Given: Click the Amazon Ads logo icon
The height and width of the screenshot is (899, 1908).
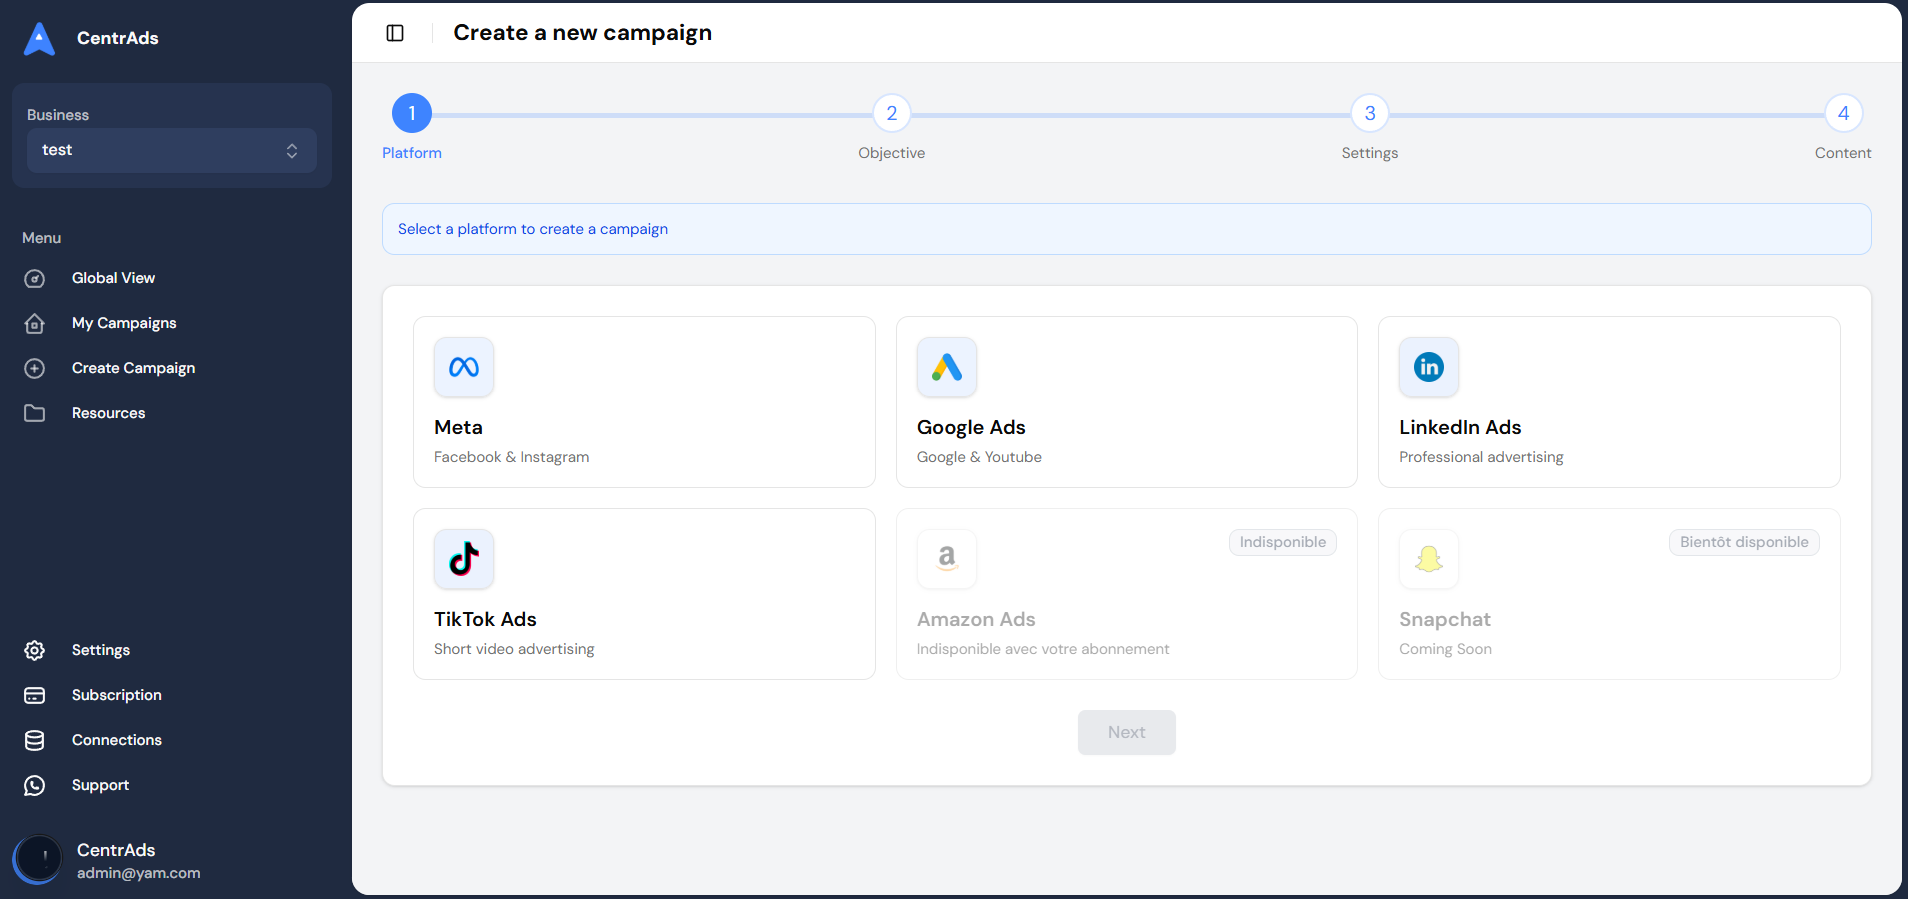Looking at the screenshot, I should pos(946,559).
